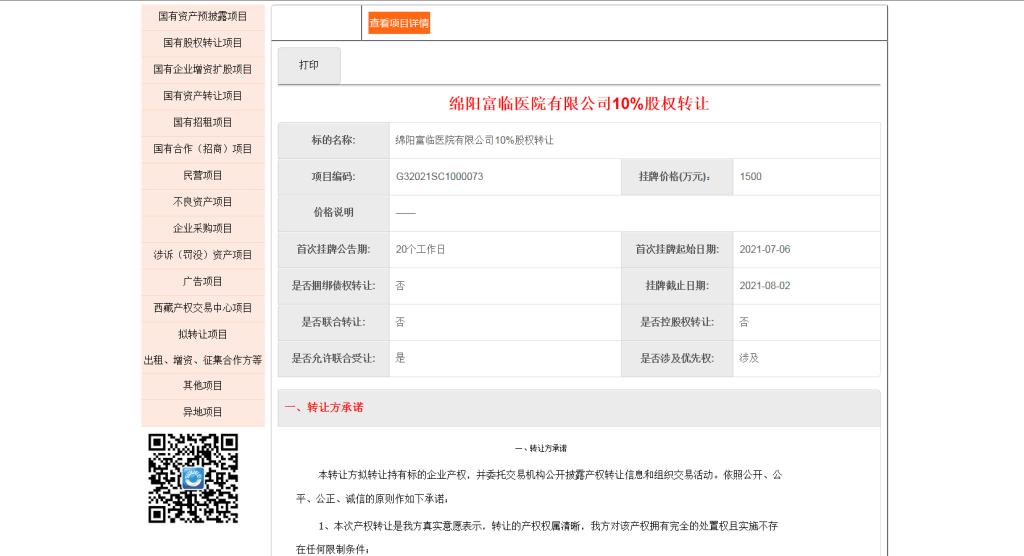Open 出租、增资、征集合作方等 item
The image size is (1024, 556).
tap(203, 360)
